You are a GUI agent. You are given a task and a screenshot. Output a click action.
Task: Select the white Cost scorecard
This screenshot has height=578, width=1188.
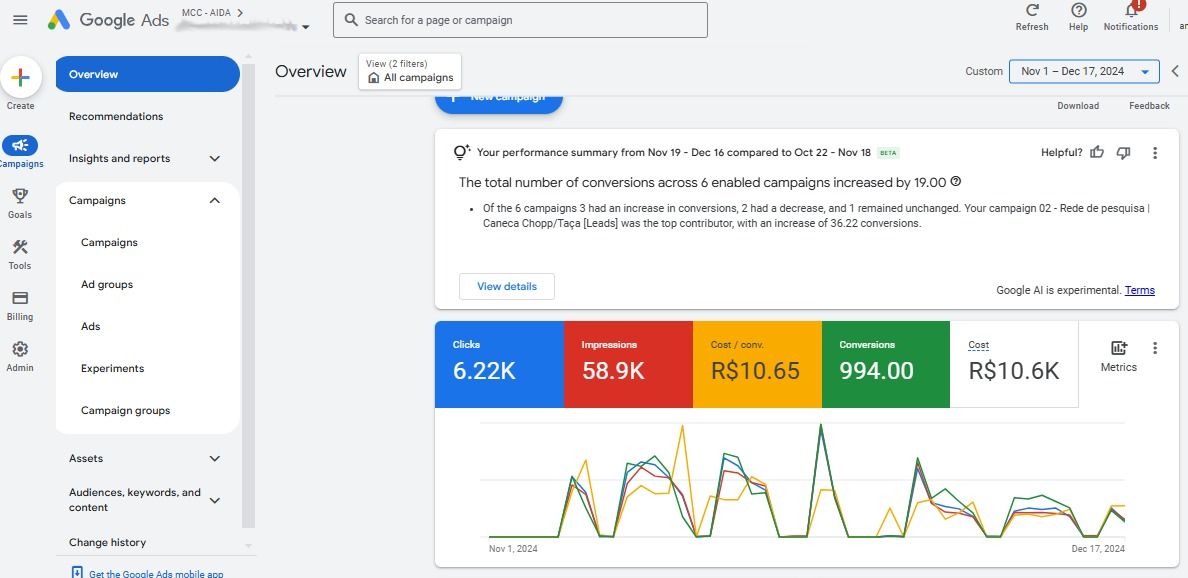point(1014,364)
